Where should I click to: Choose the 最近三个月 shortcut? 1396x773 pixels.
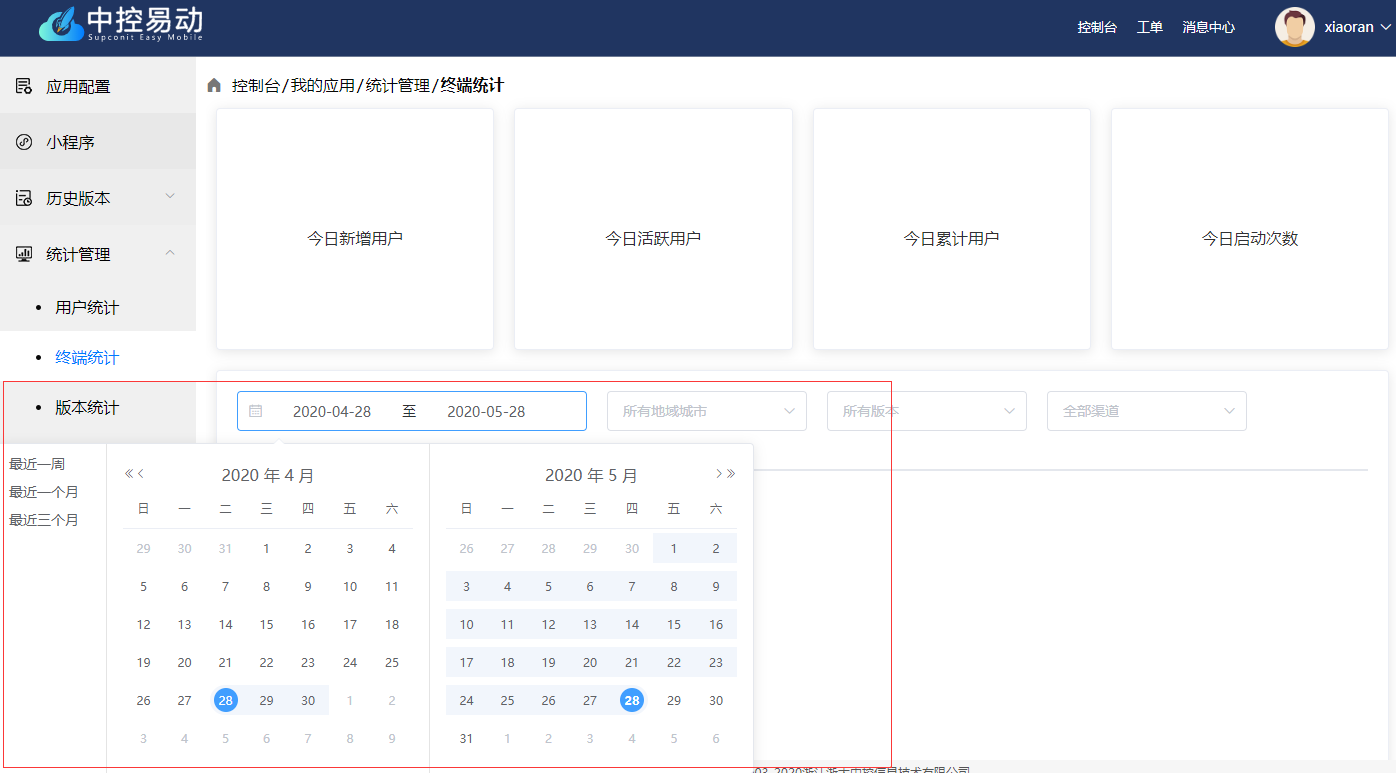click(44, 520)
